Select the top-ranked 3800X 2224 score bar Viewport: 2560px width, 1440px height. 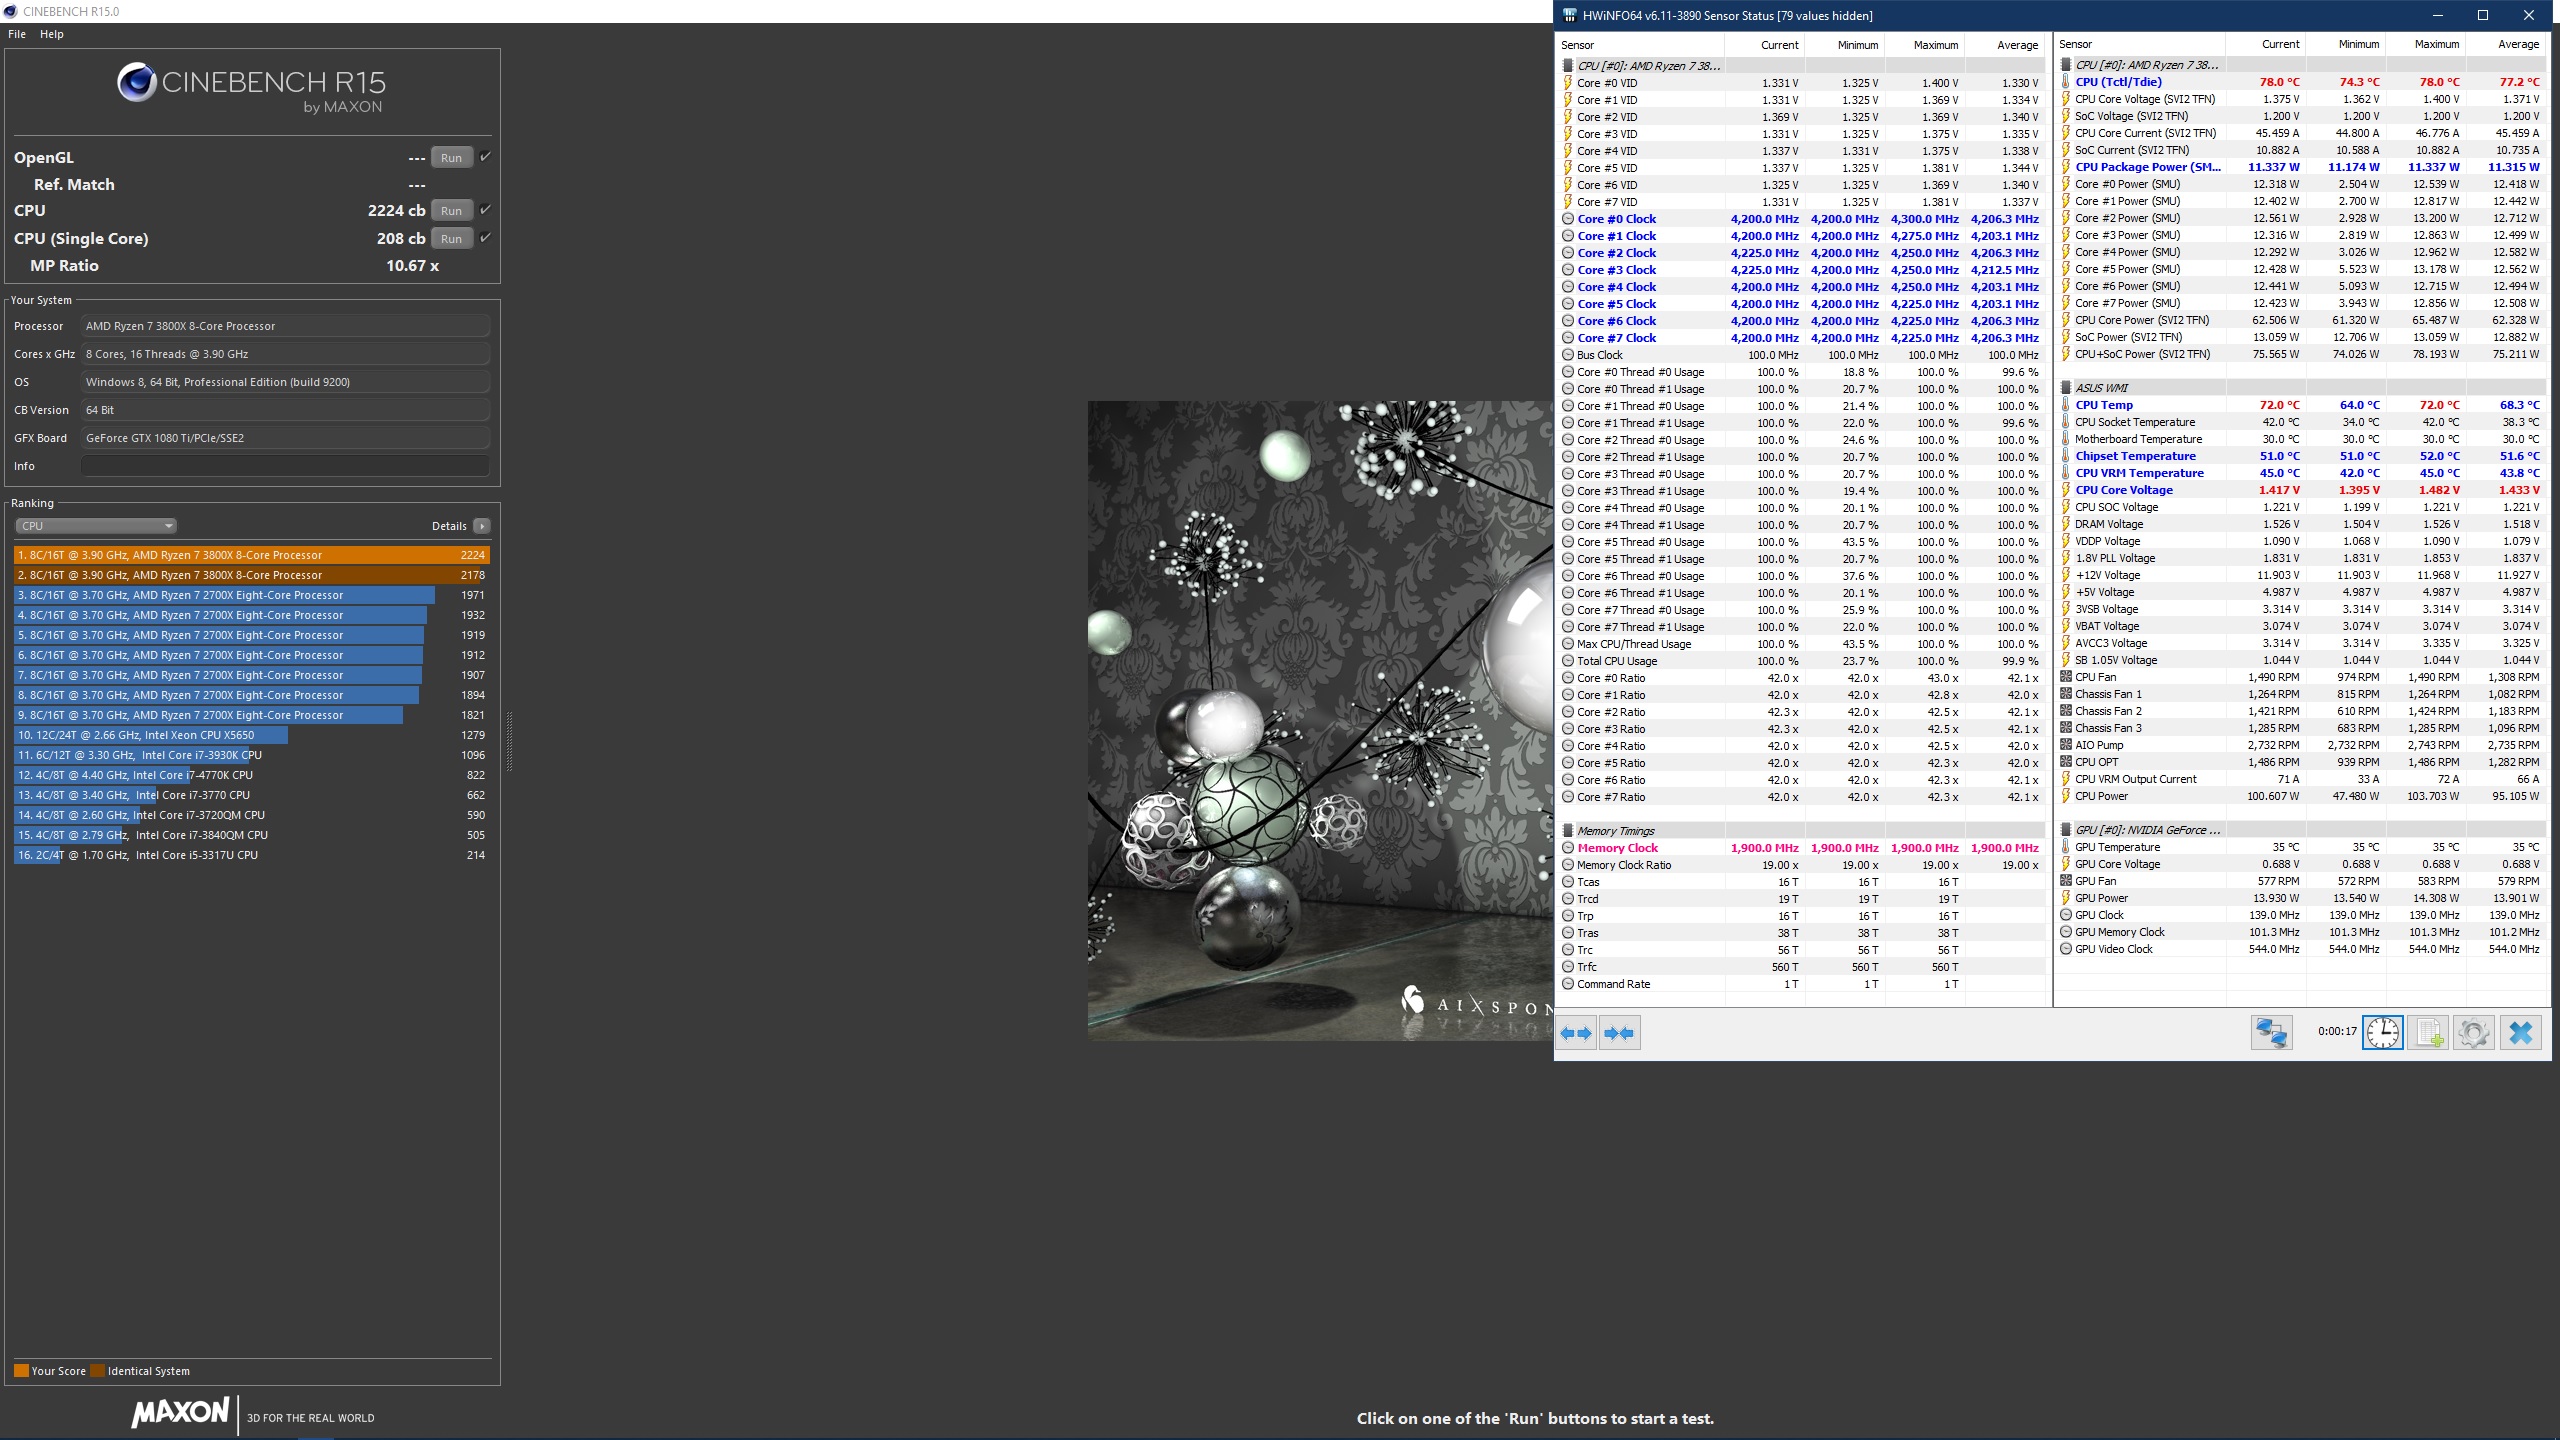[x=250, y=555]
